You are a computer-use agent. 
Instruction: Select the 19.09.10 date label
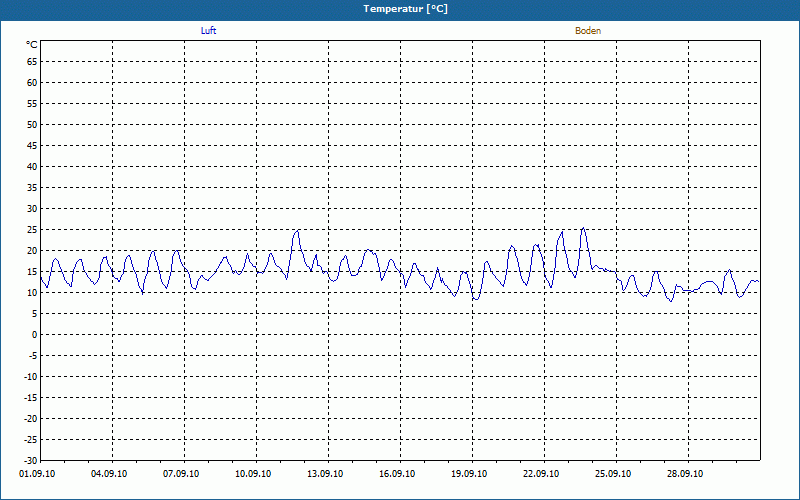point(469,473)
